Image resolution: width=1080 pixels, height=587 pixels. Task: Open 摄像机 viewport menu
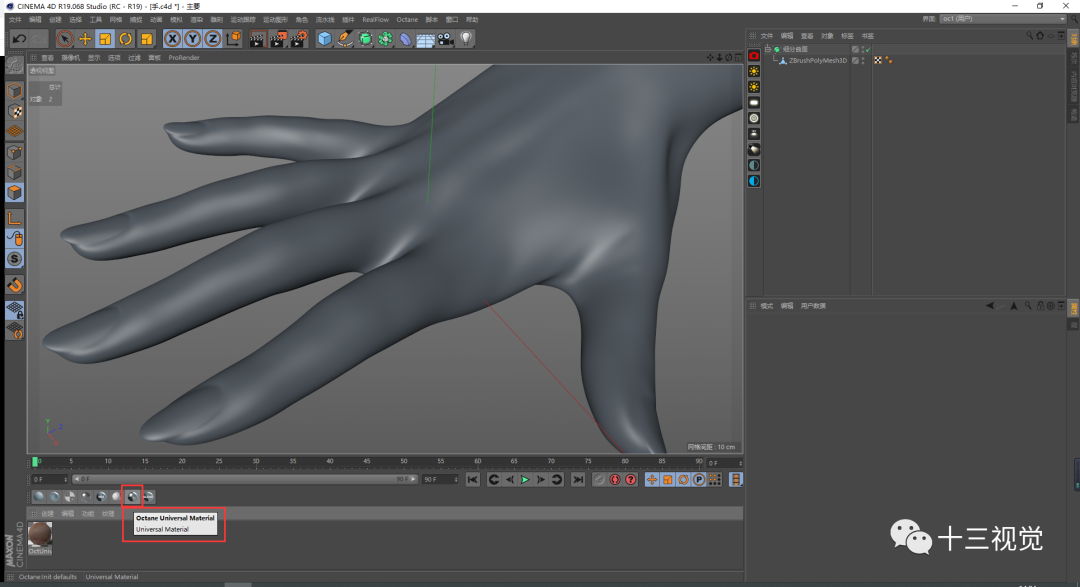coord(70,58)
